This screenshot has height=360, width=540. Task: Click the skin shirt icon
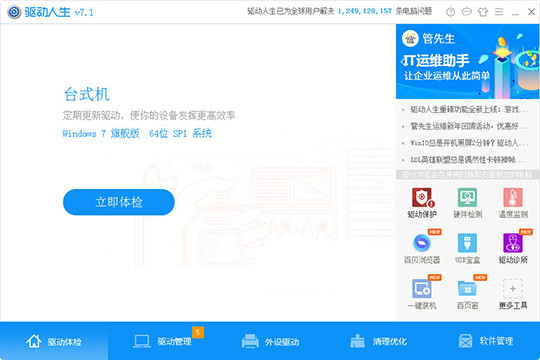pyautogui.click(x=483, y=12)
